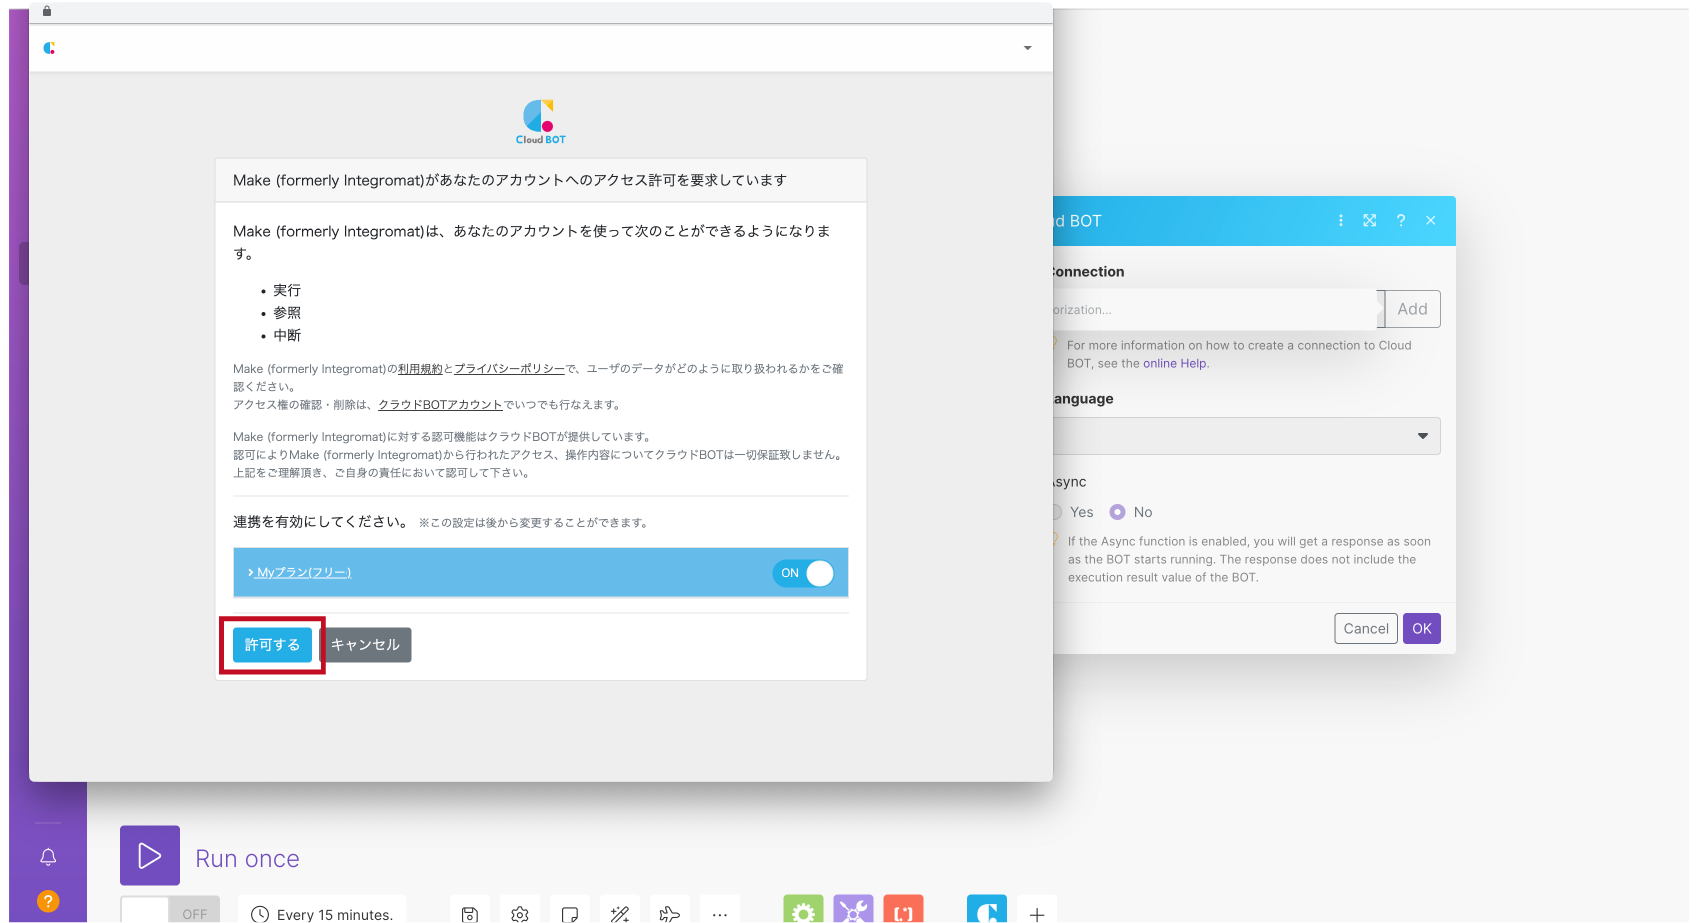Add a favorite module plus icon
This screenshot has height=923, width=1698.
(x=1037, y=912)
